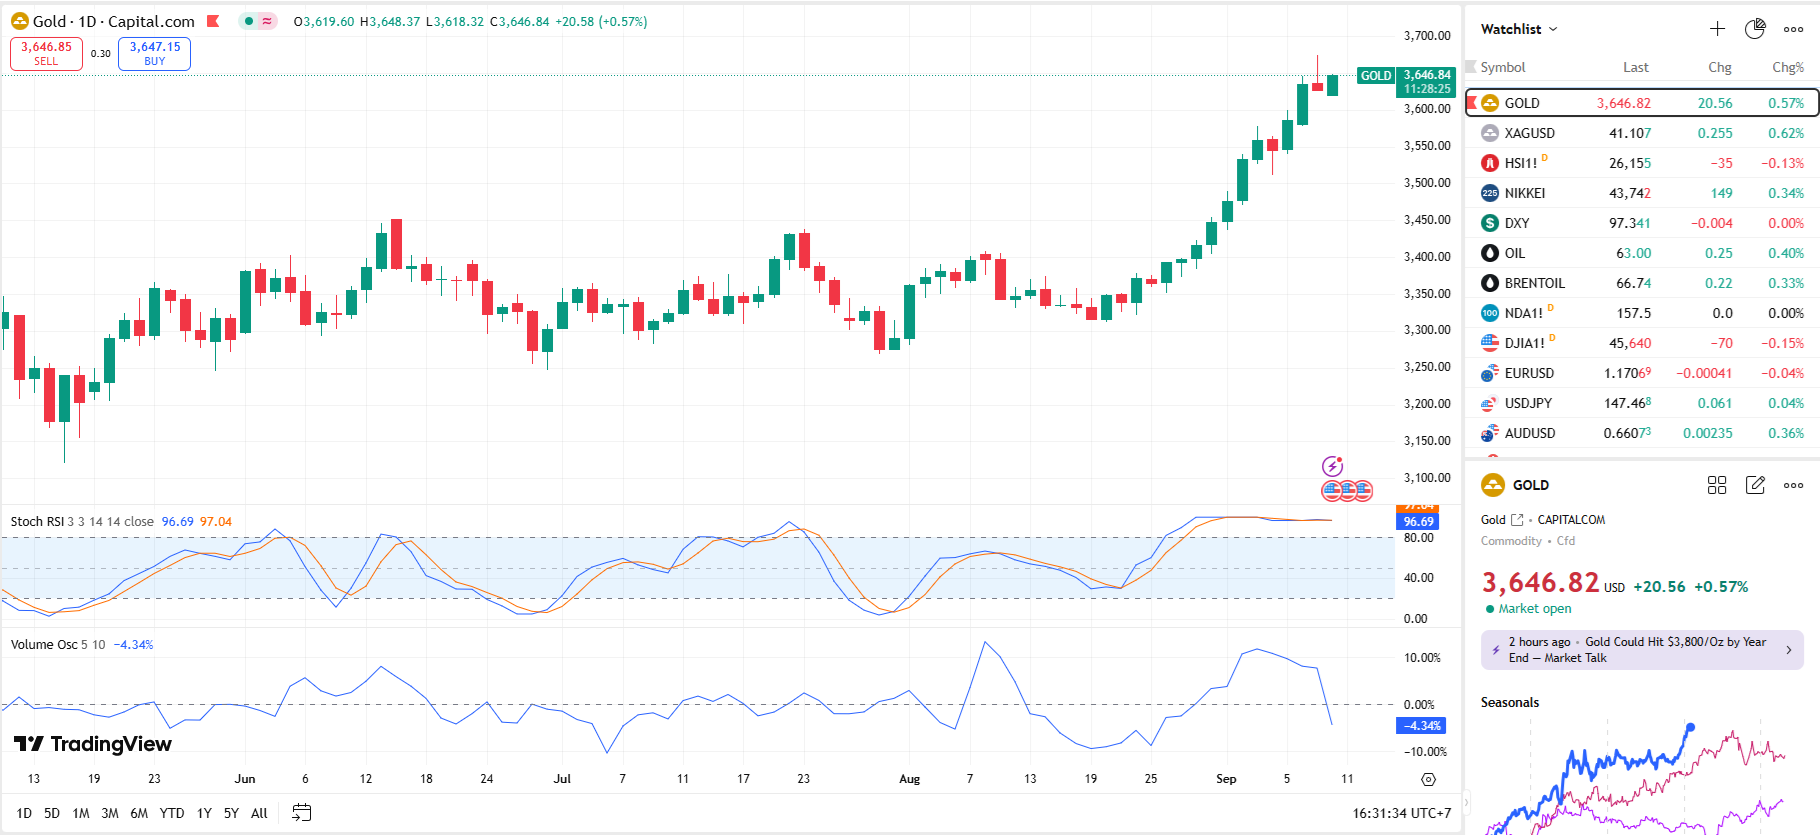Open the watchlist three-dot settings menu

(1794, 29)
